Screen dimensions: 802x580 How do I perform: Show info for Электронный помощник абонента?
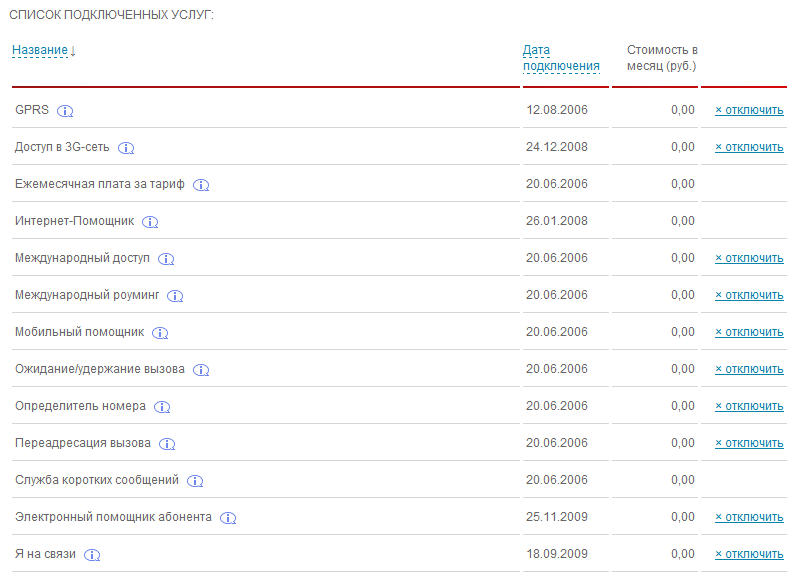pos(228,518)
